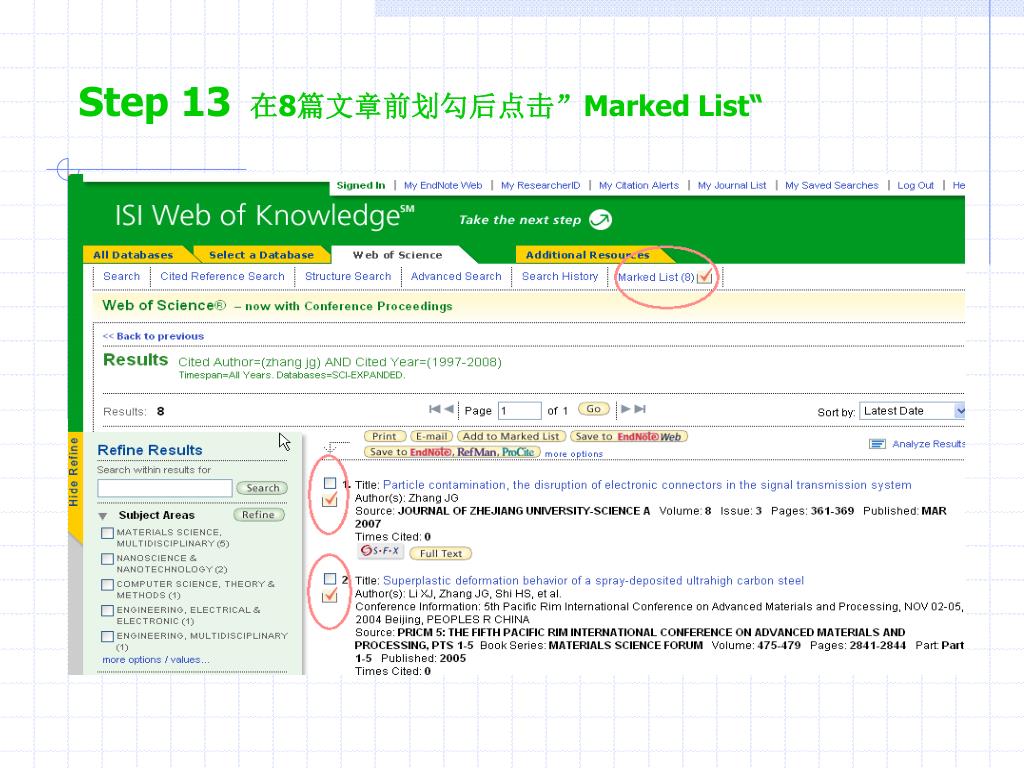Open My Citation Alerts link
The width and height of the screenshot is (1024, 768).
(x=639, y=185)
